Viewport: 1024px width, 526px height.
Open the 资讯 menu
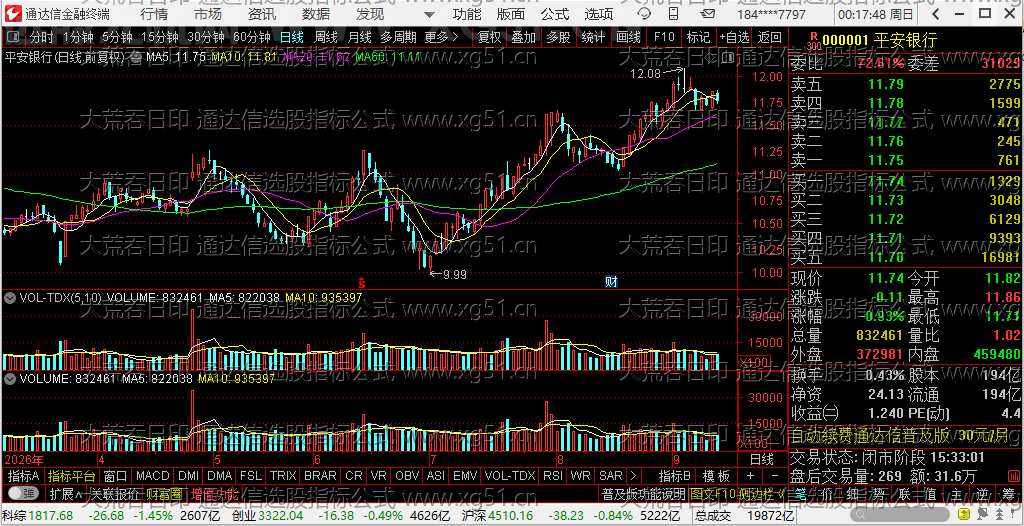point(262,14)
